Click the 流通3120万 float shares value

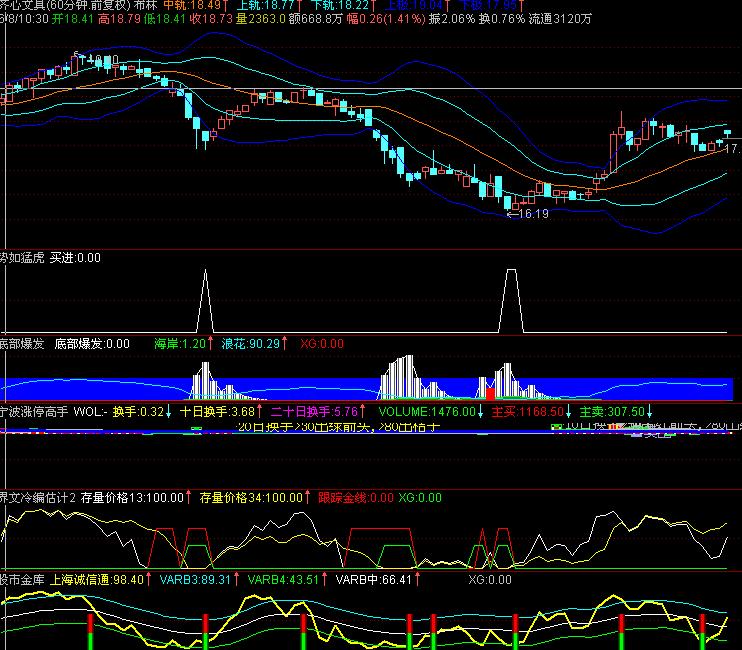click(x=560, y=19)
